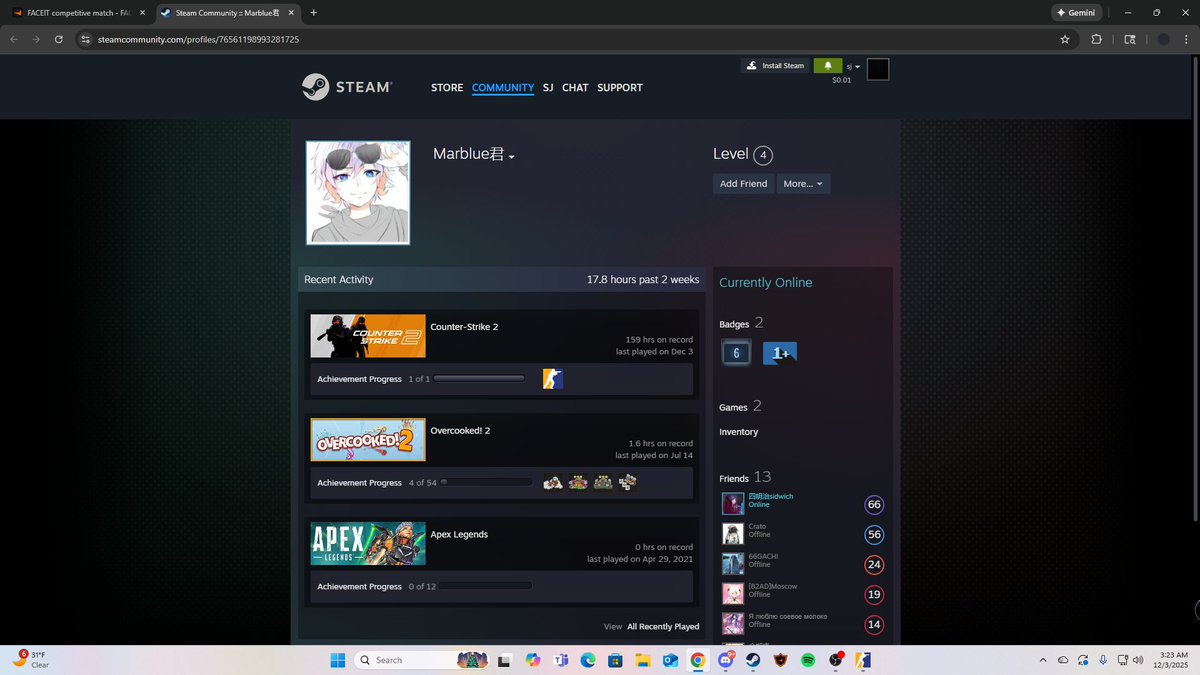Click the Level 4 badge circle
This screenshot has width=1200, height=675.
(x=763, y=155)
